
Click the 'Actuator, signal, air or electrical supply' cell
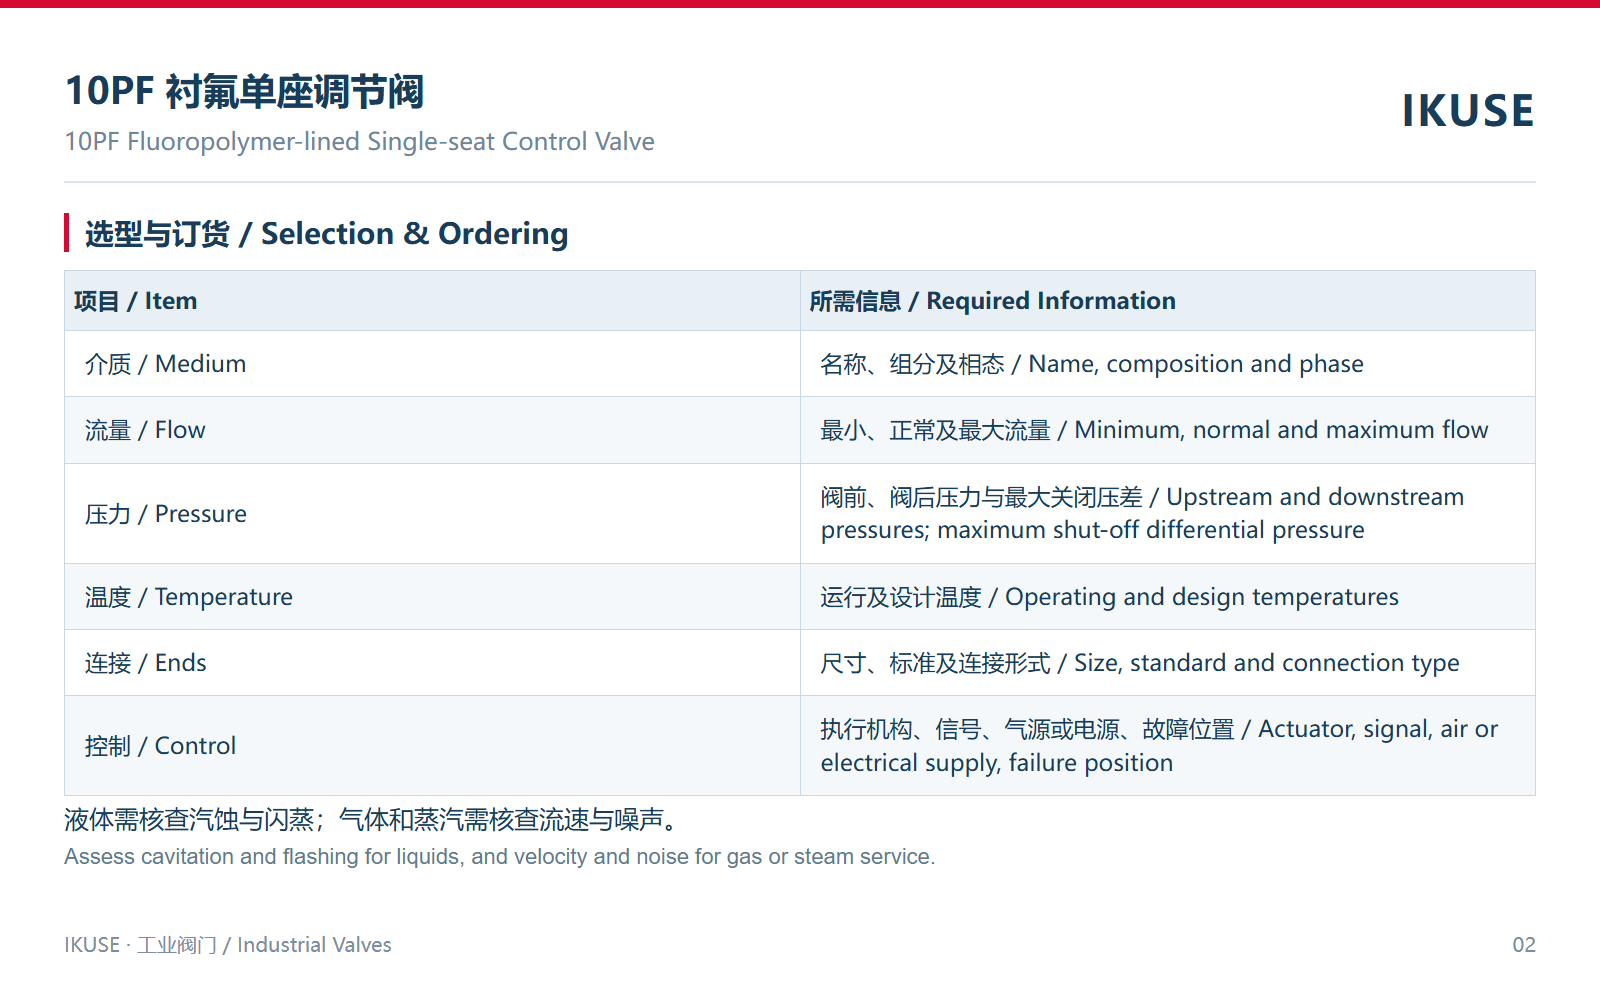coord(1168,746)
